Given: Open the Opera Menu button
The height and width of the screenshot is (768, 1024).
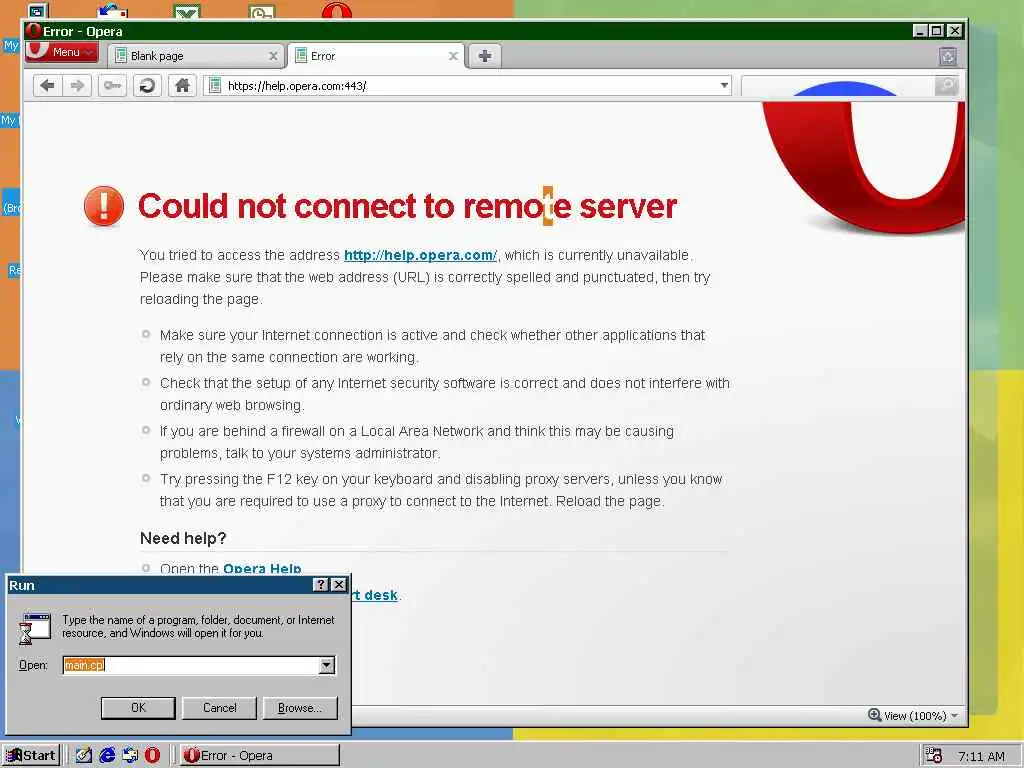Looking at the screenshot, I should [x=62, y=52].
